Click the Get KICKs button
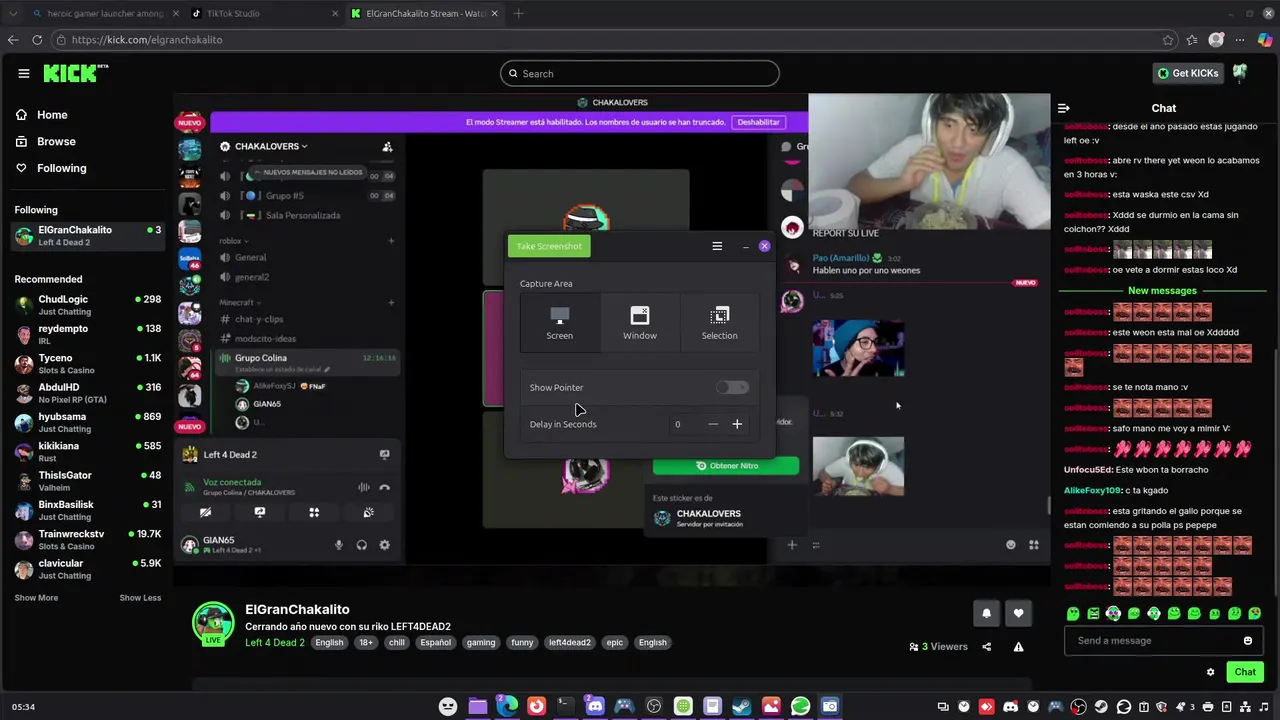 click(1188, 73)
